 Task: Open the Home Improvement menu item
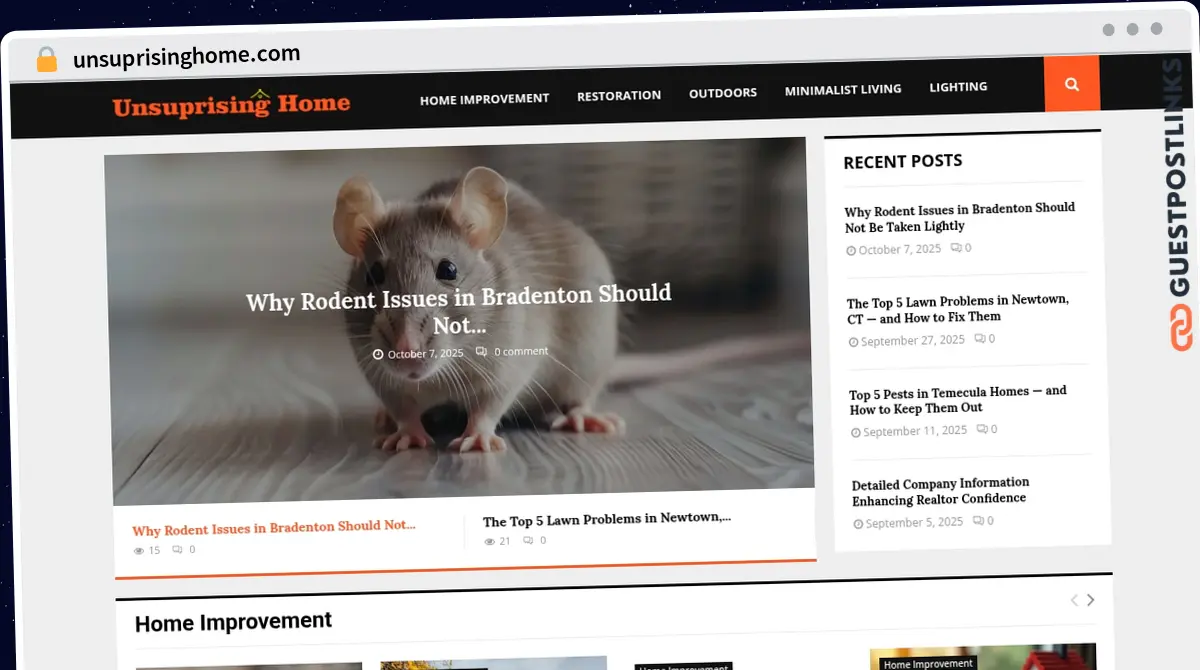coord(484,98)
